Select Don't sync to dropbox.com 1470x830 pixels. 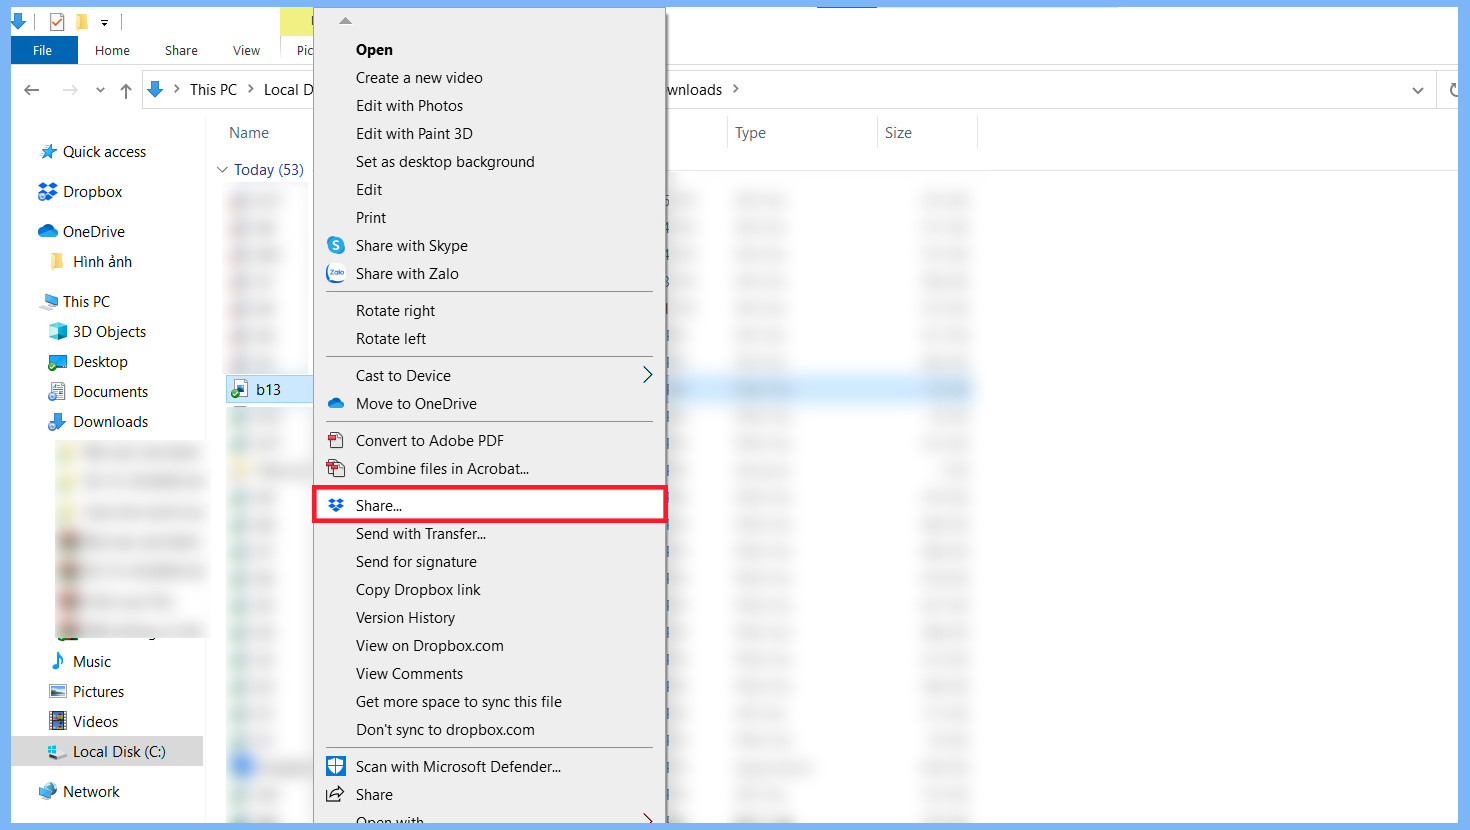[x=445, y=729]
